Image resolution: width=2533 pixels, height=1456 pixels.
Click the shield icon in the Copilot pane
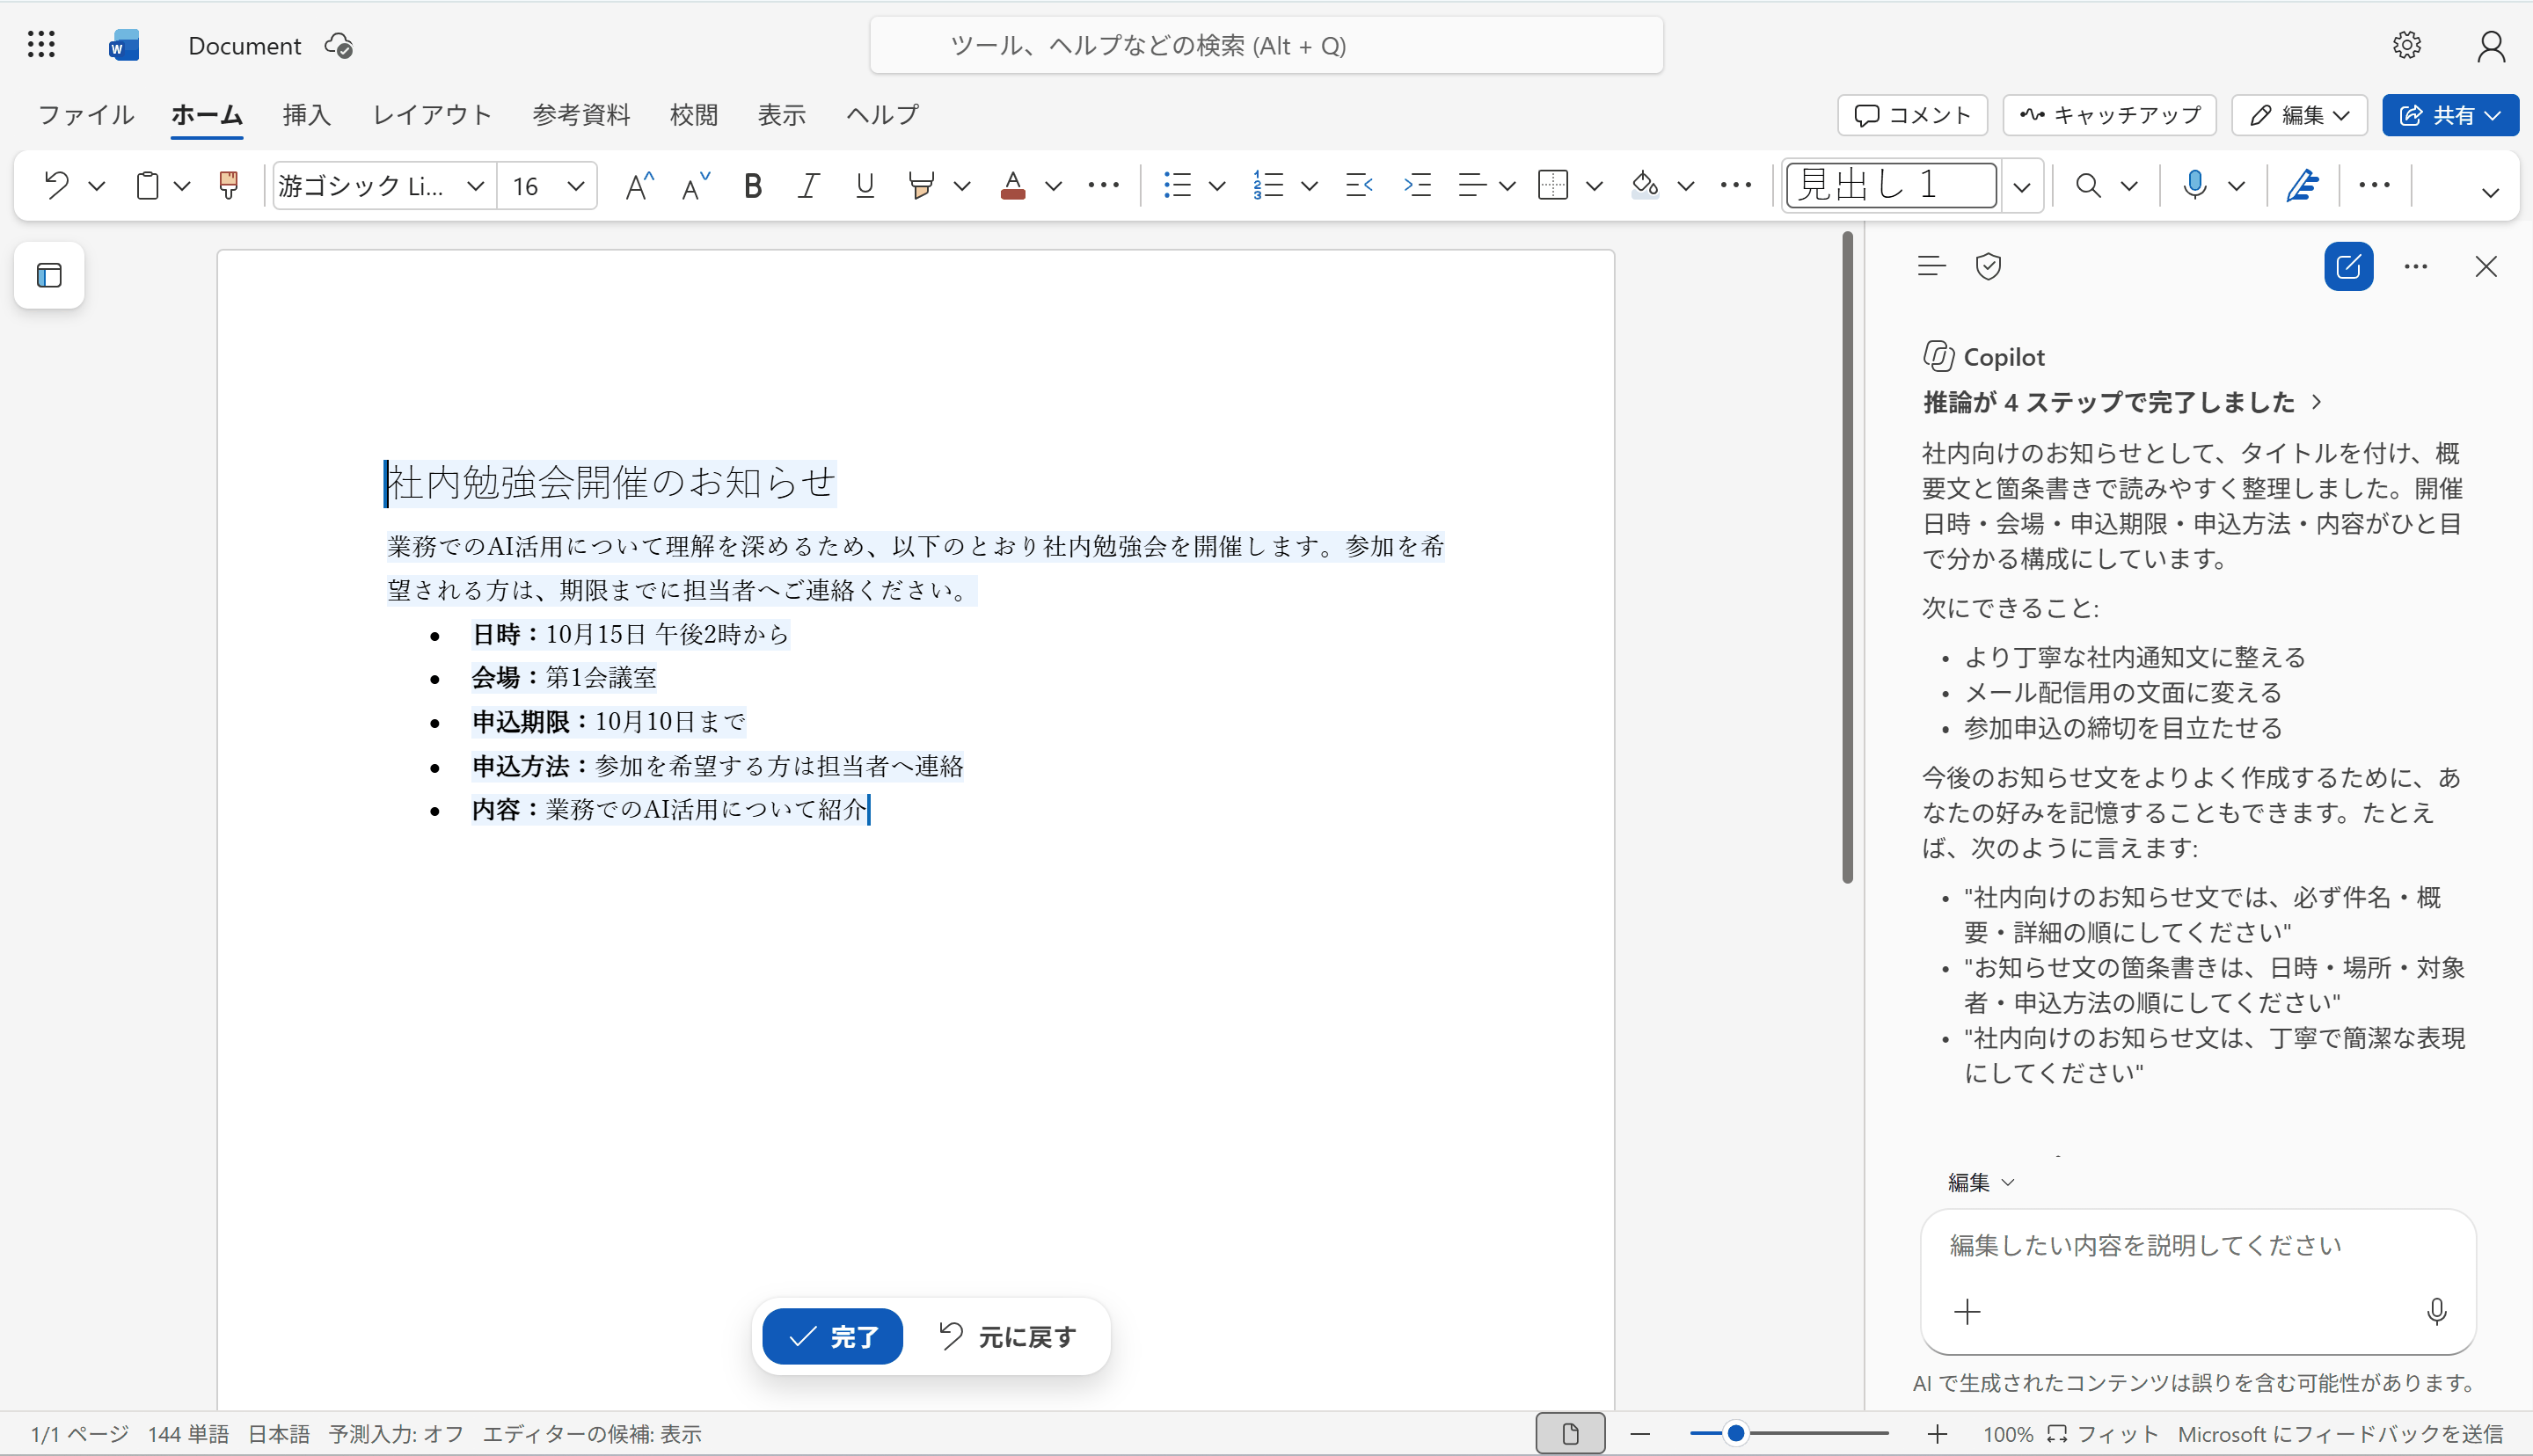pyautogui.click(x=1988, y=266)
